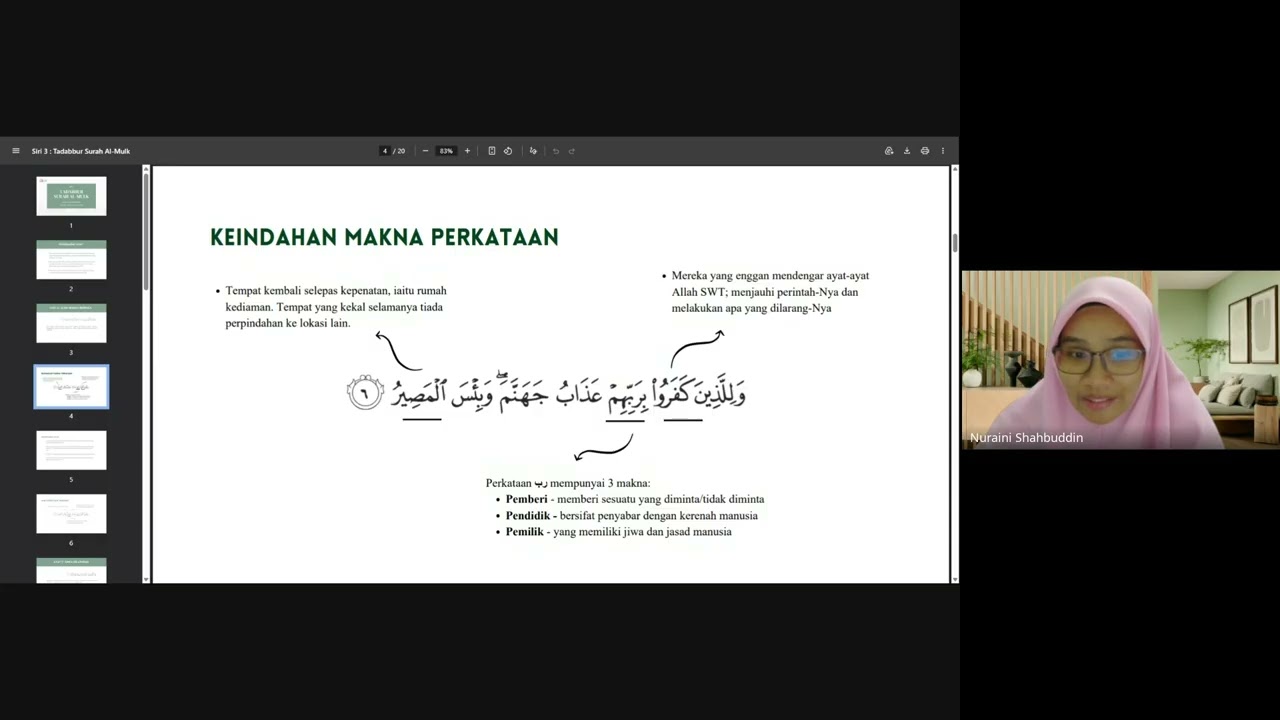Print the PDF document
The height and width of the screenshot is (720, 1280).
tap(925, 151)
